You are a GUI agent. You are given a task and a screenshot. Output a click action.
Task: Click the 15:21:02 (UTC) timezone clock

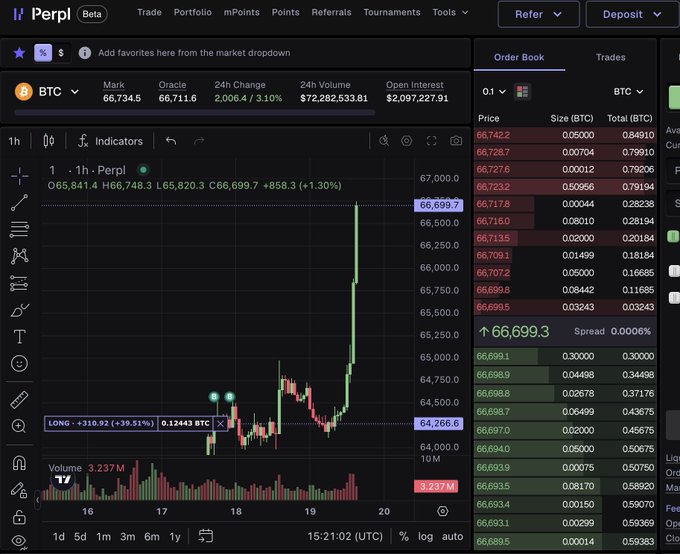point(345,537)
